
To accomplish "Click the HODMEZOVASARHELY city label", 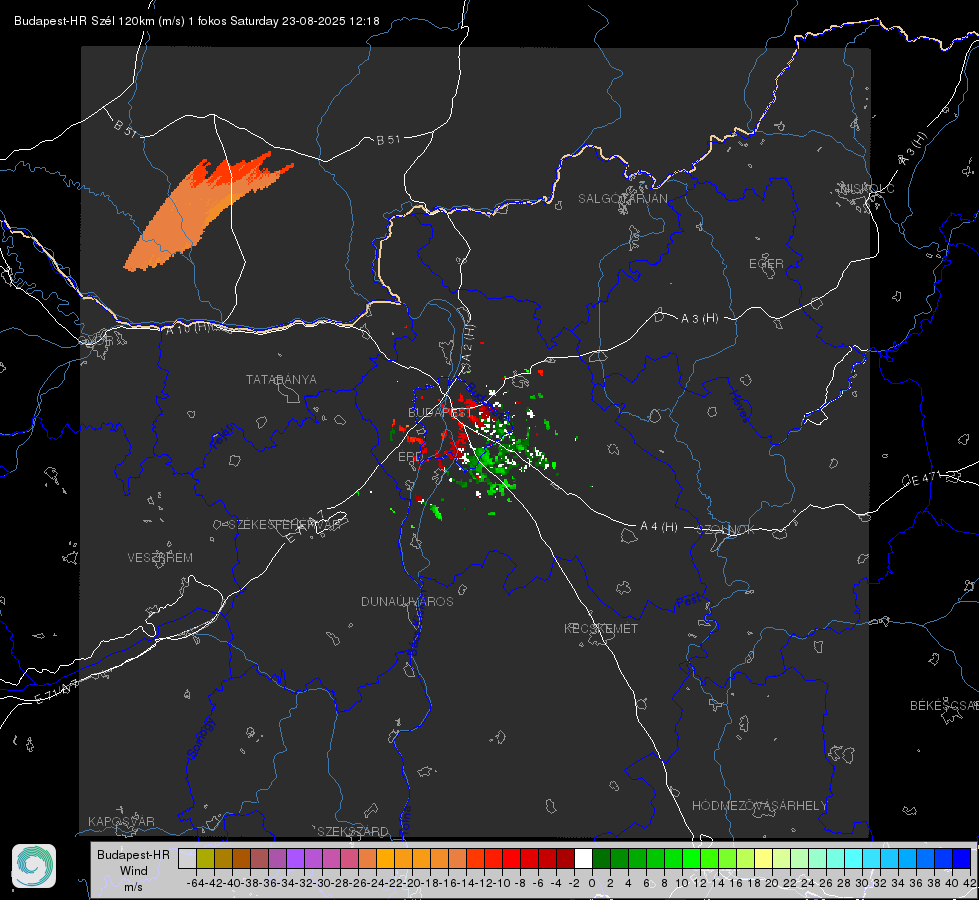I will 759,806.
